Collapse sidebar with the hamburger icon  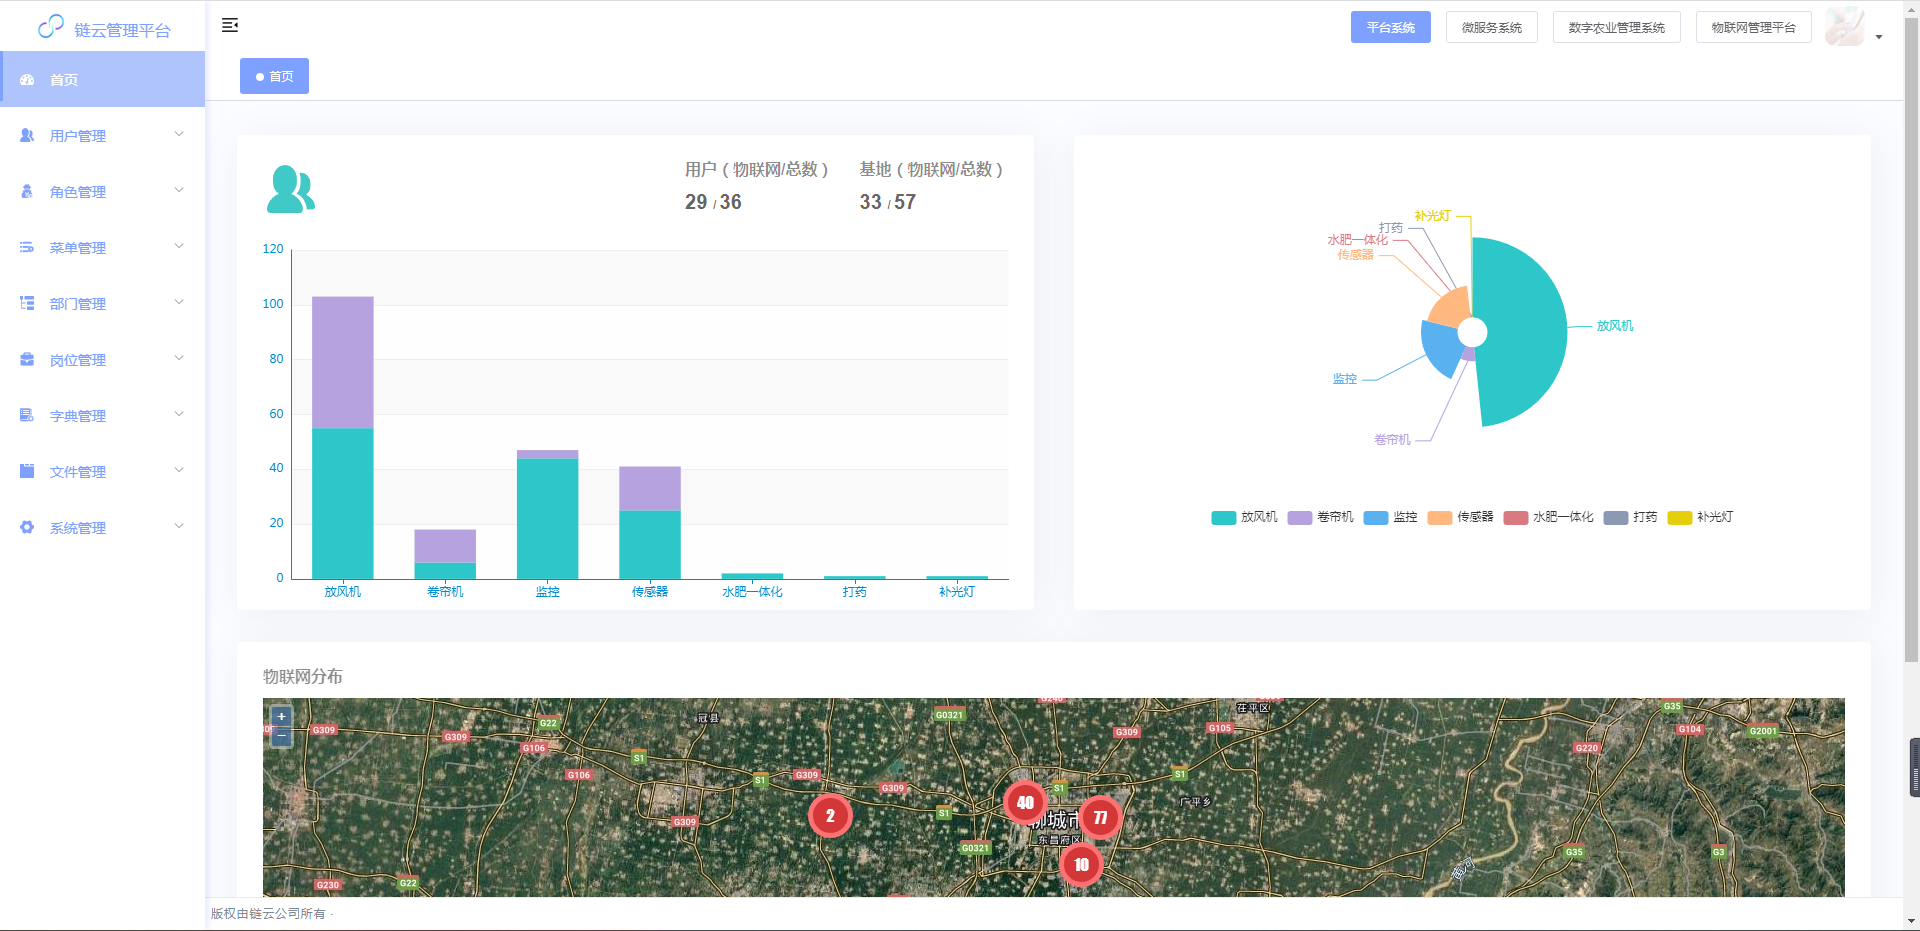[230, 25]
